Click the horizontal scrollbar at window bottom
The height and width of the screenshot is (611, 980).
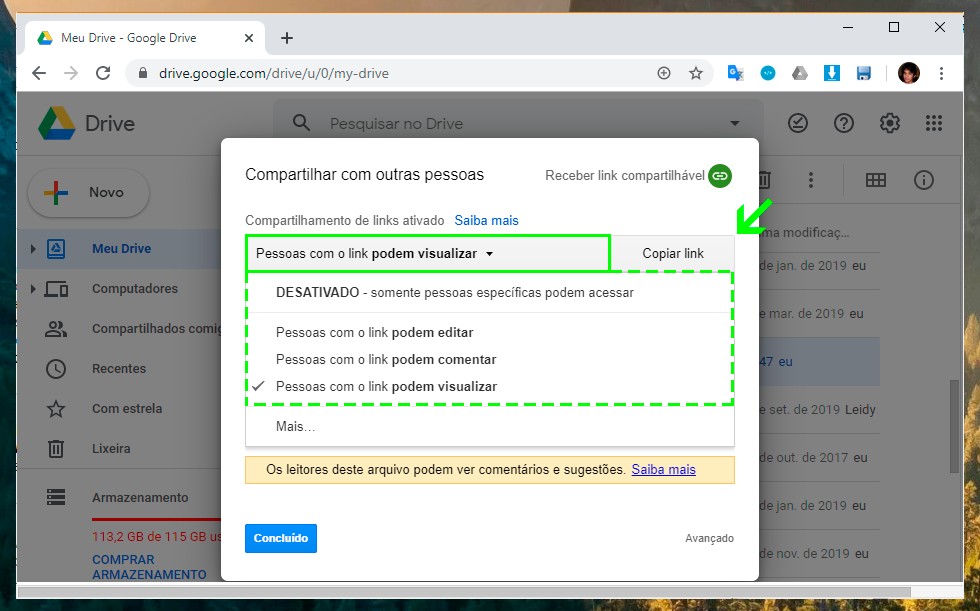pos(463,591)
